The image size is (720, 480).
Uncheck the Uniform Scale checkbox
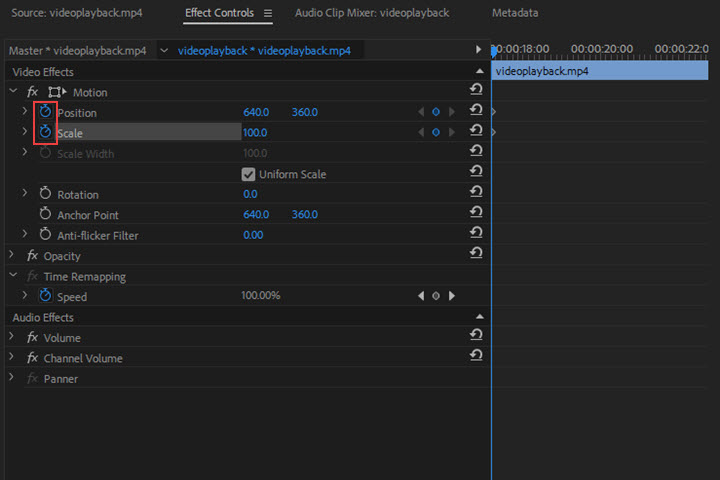pos(249,174)
